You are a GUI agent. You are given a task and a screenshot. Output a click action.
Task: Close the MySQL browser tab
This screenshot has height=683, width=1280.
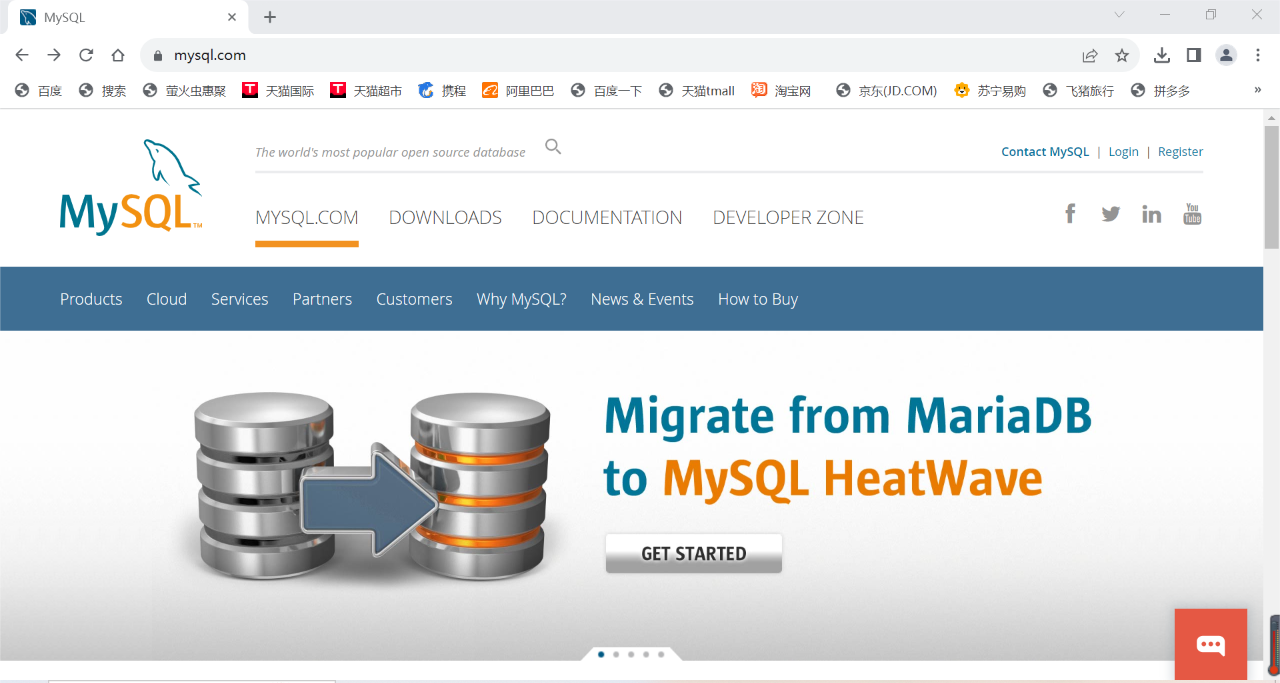[x=232, y=17]
